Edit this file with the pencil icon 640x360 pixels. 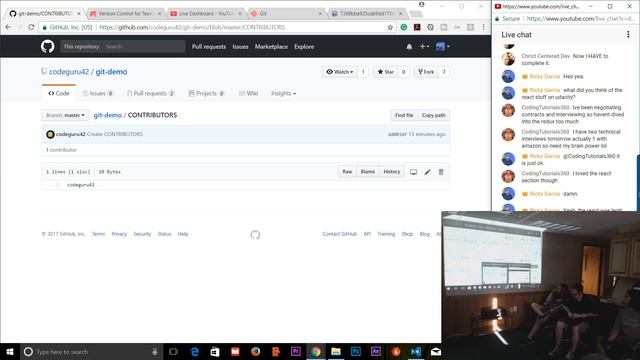(427, 172)
